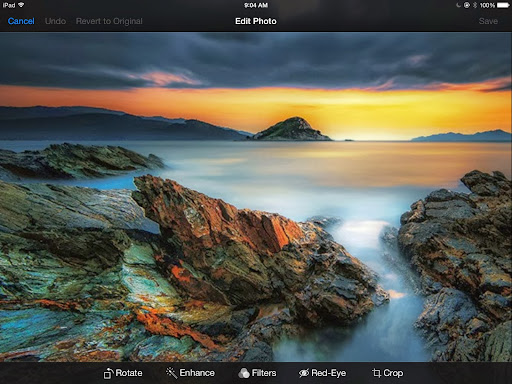Click the Edit Photo title

(x=256, y=21)
